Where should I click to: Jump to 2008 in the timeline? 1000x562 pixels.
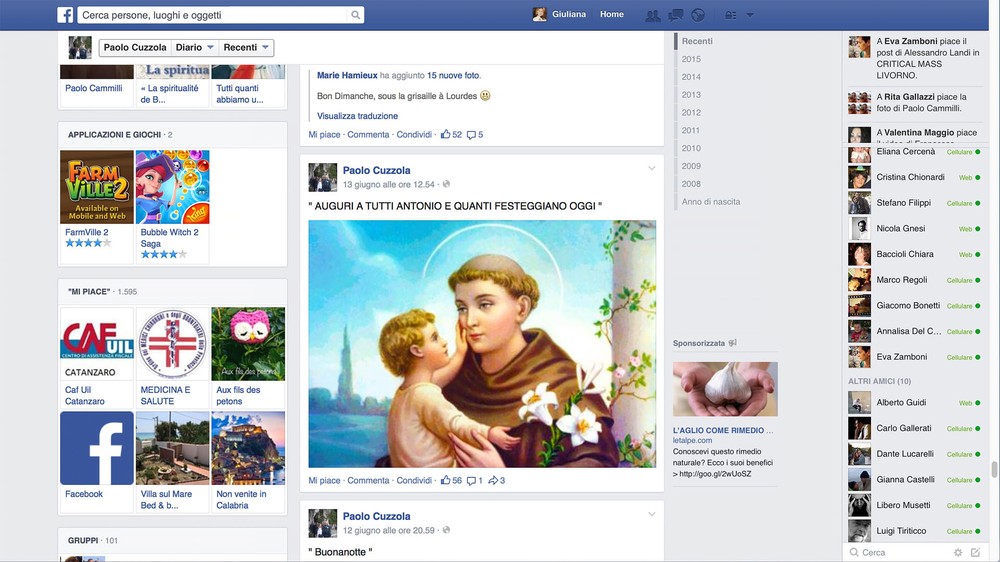pos(691,184)
